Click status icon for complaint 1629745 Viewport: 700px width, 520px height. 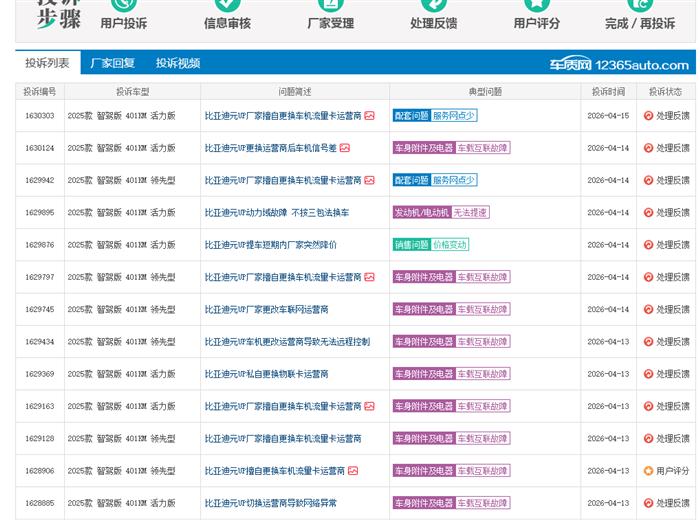pos(648,309)
